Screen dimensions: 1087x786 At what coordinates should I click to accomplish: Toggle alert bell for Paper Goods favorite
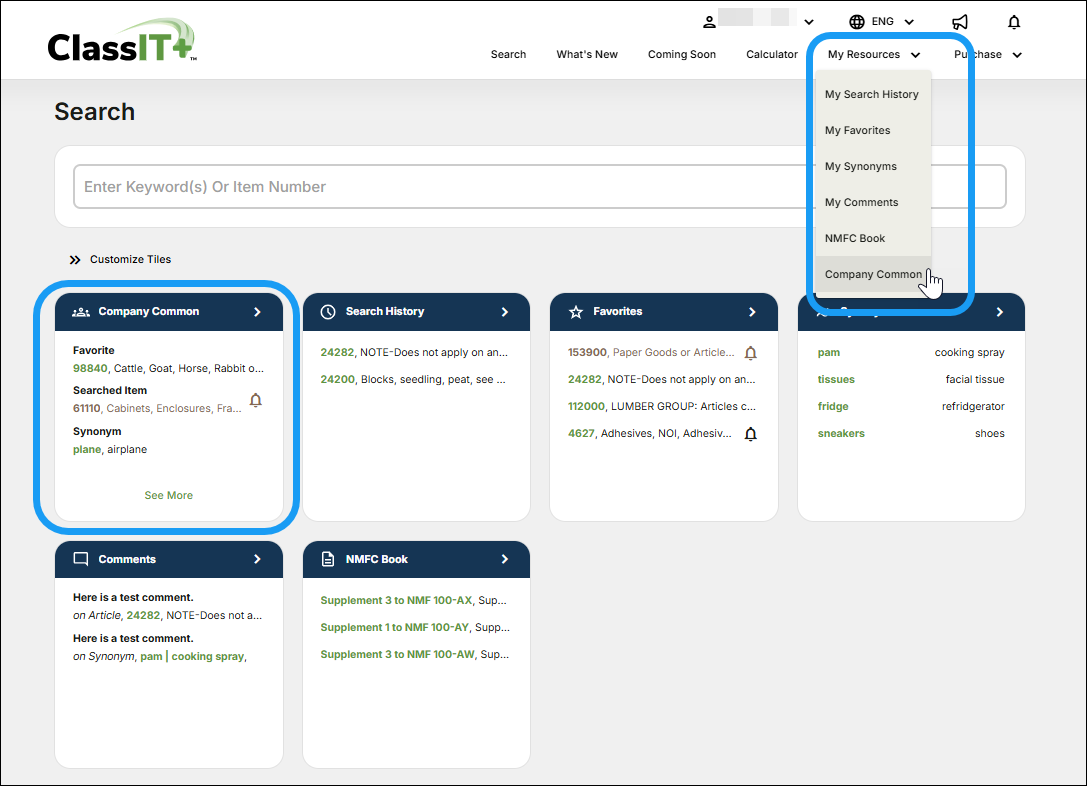[751, 353]
